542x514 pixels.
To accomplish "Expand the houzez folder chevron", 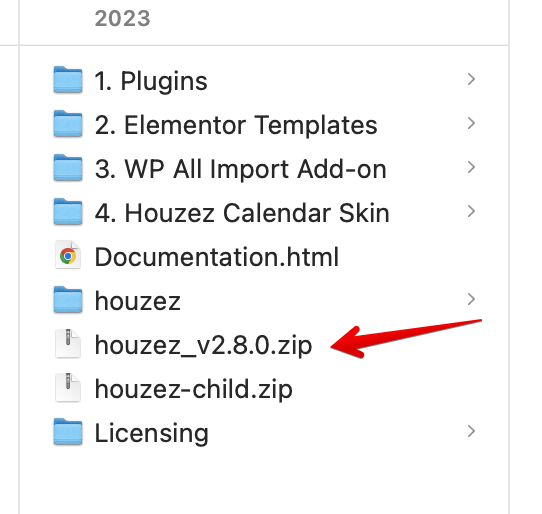I will click(471, 299).
